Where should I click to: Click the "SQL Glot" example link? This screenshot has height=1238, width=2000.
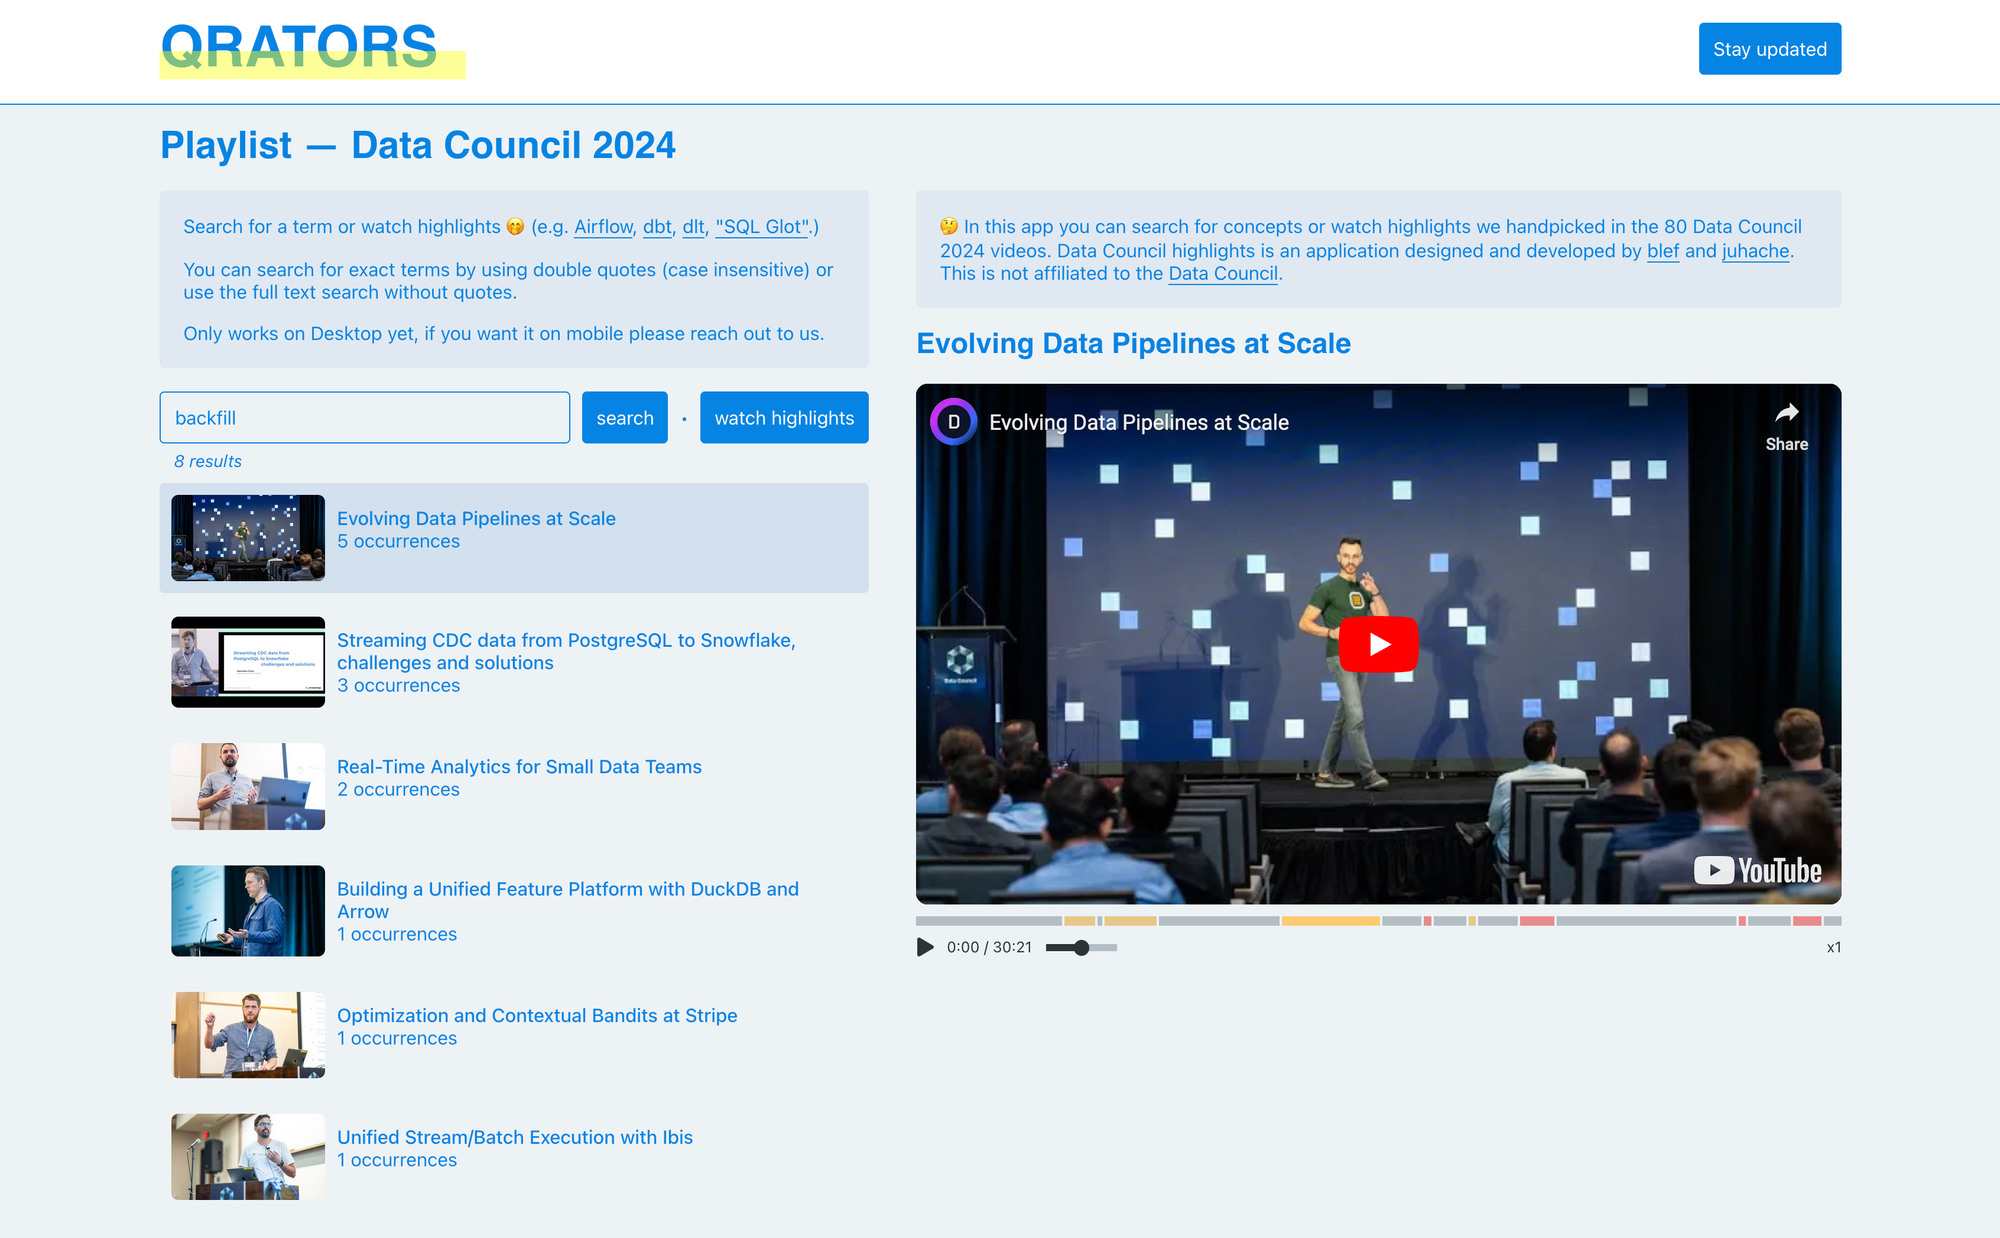coord(762,227)
